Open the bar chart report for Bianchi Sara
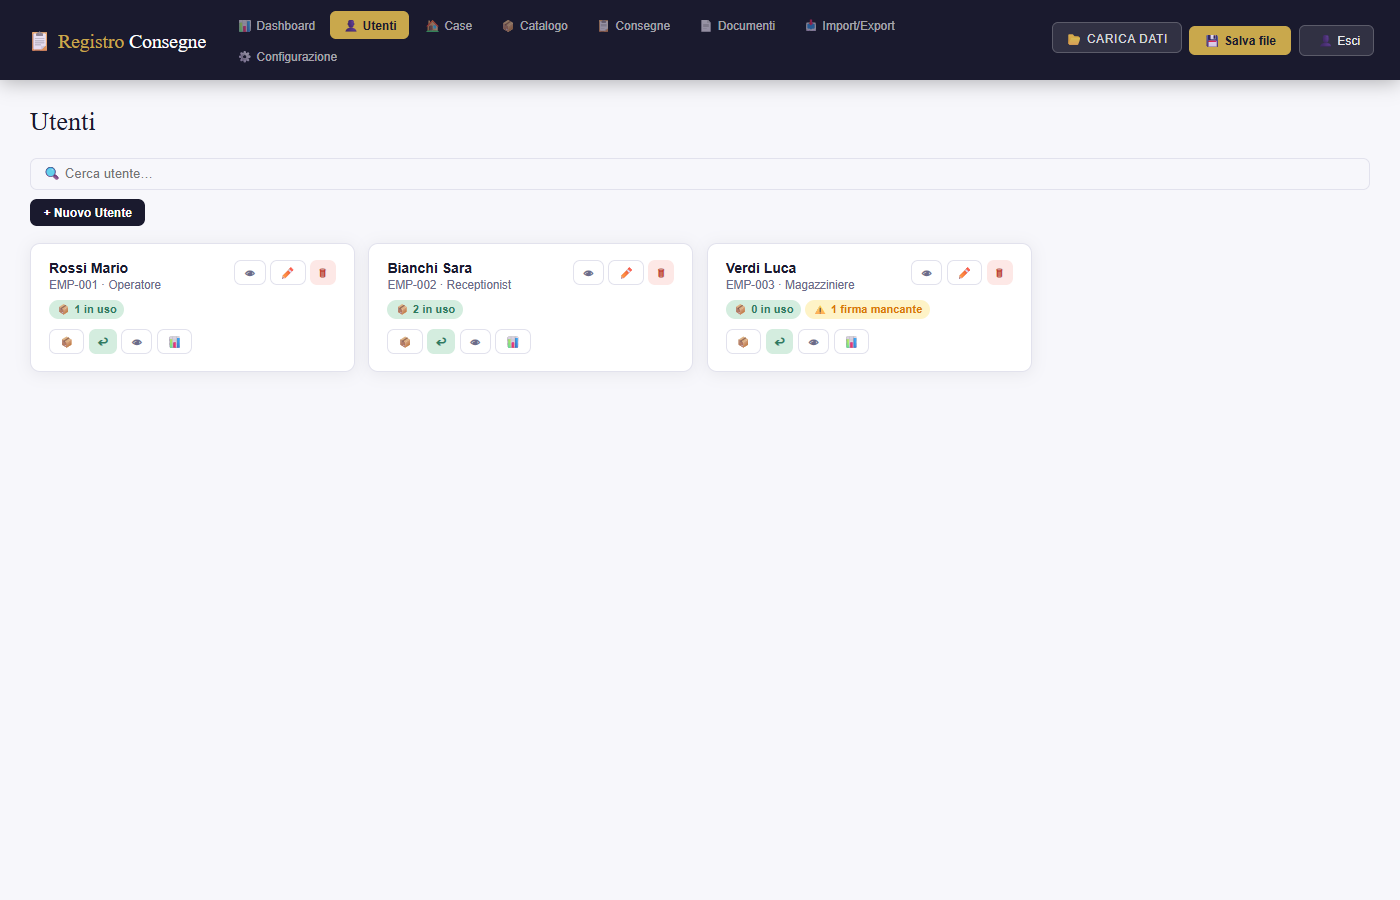 513,342
